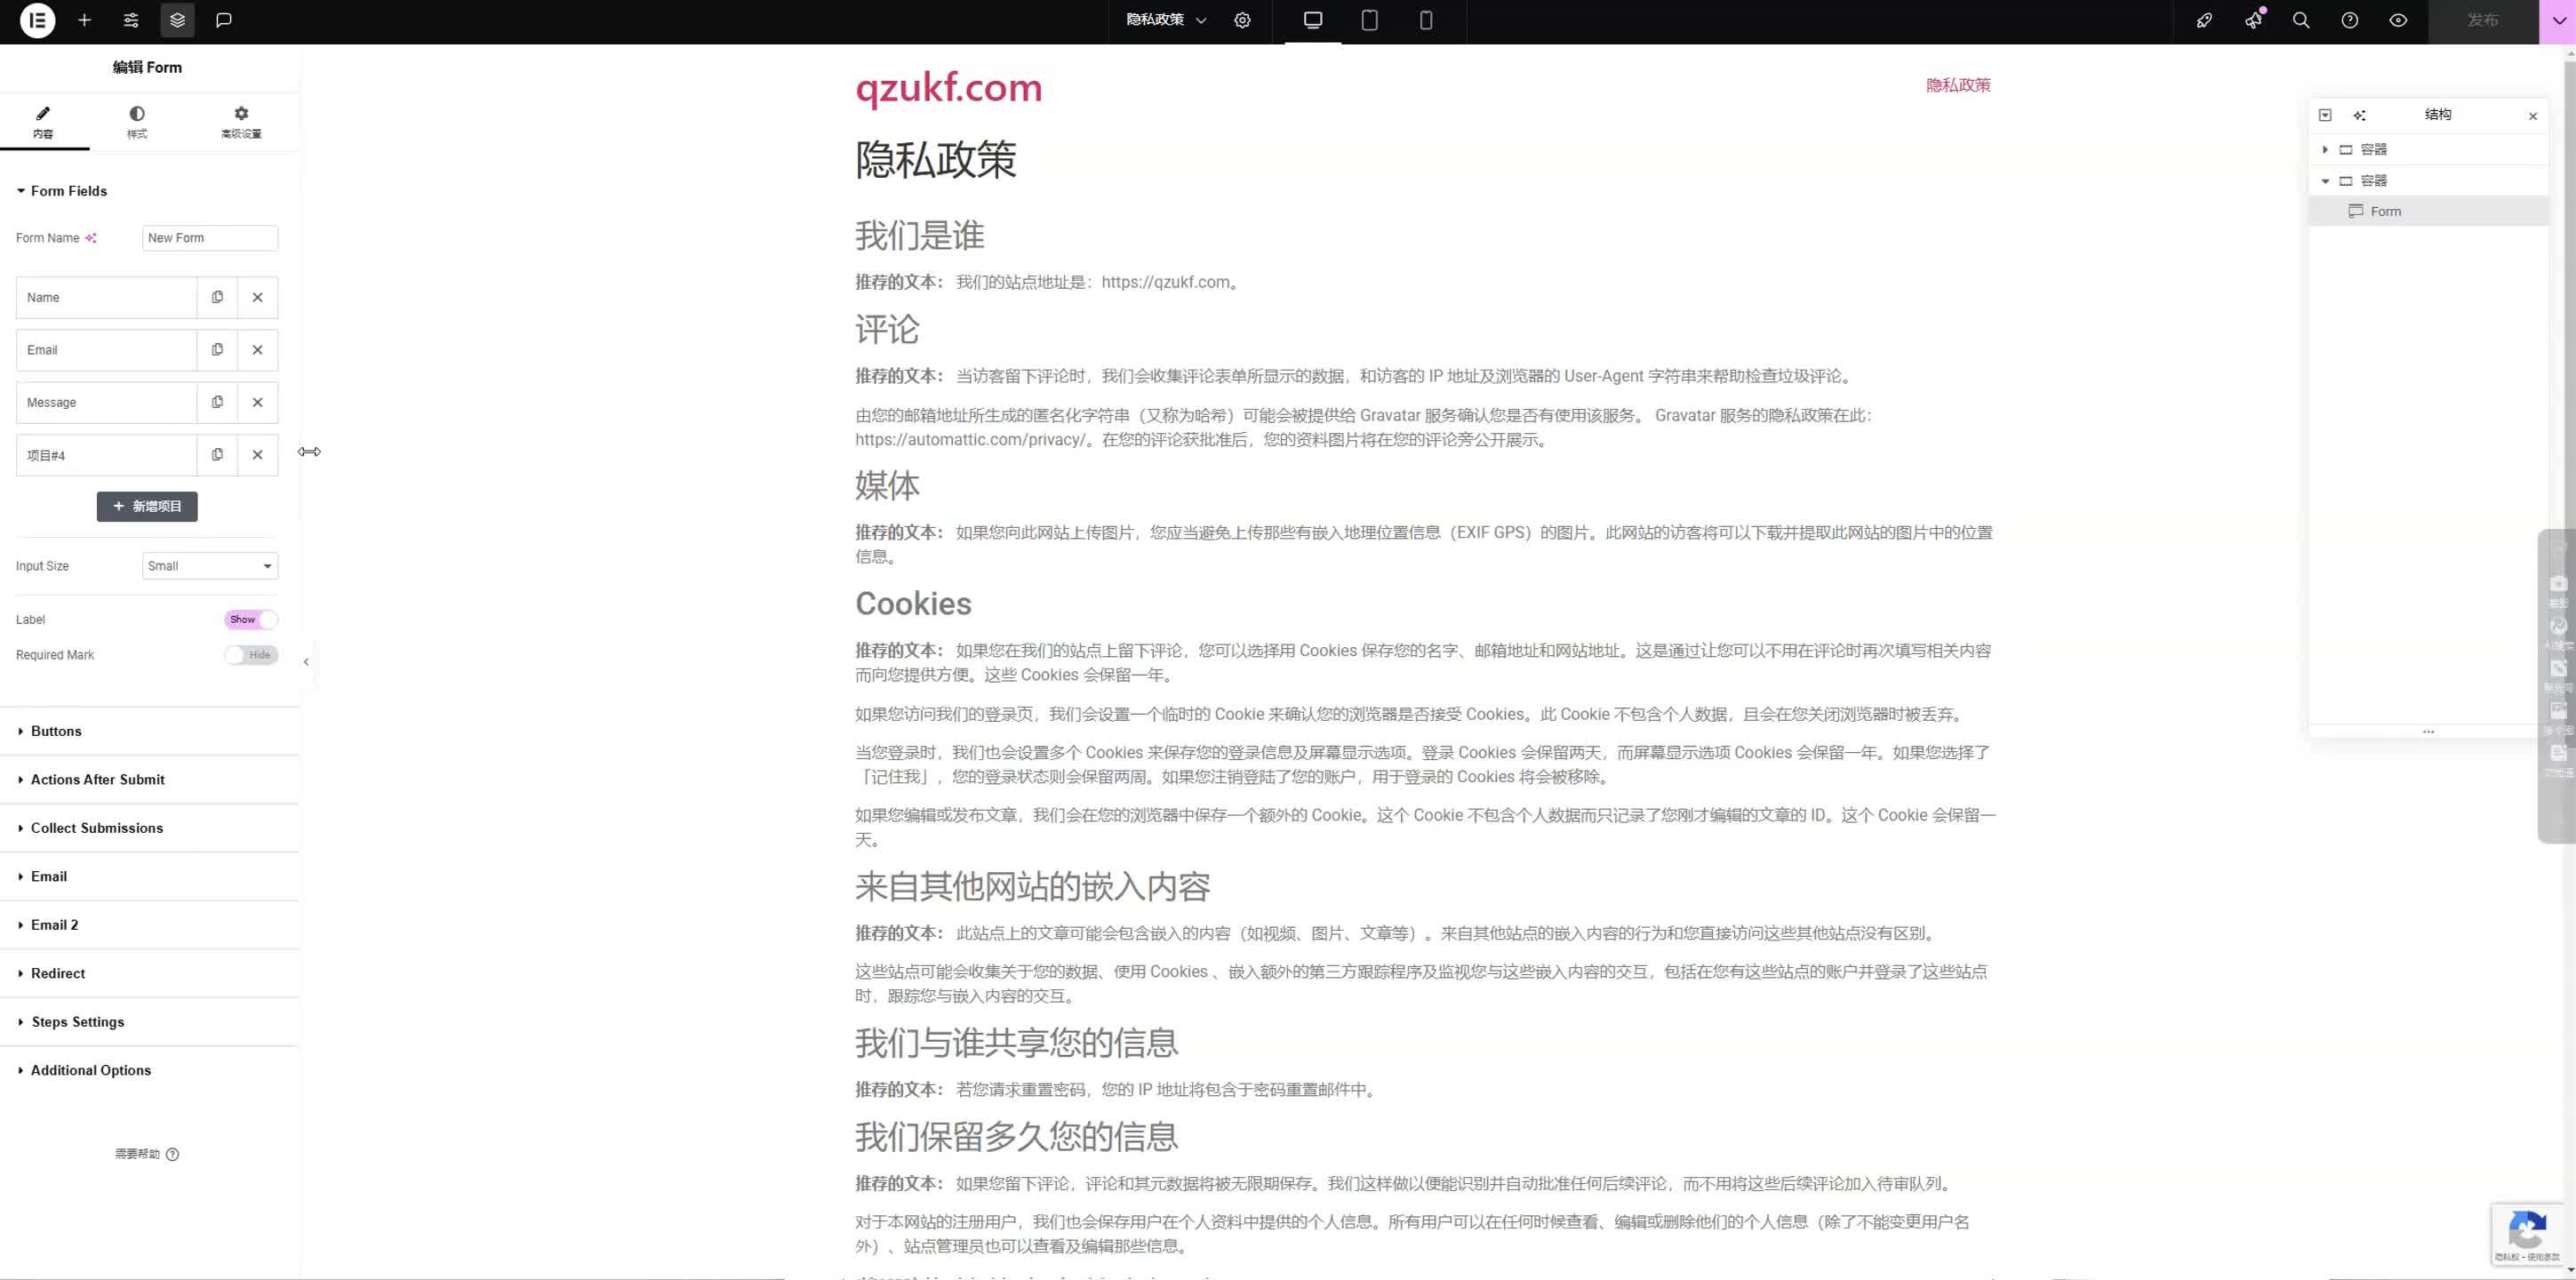The width and height of the screenshot is (2576, 1280).
Task: Open the Elementor main menu logo
Action: pyautogui.click(x=37, y=20)
